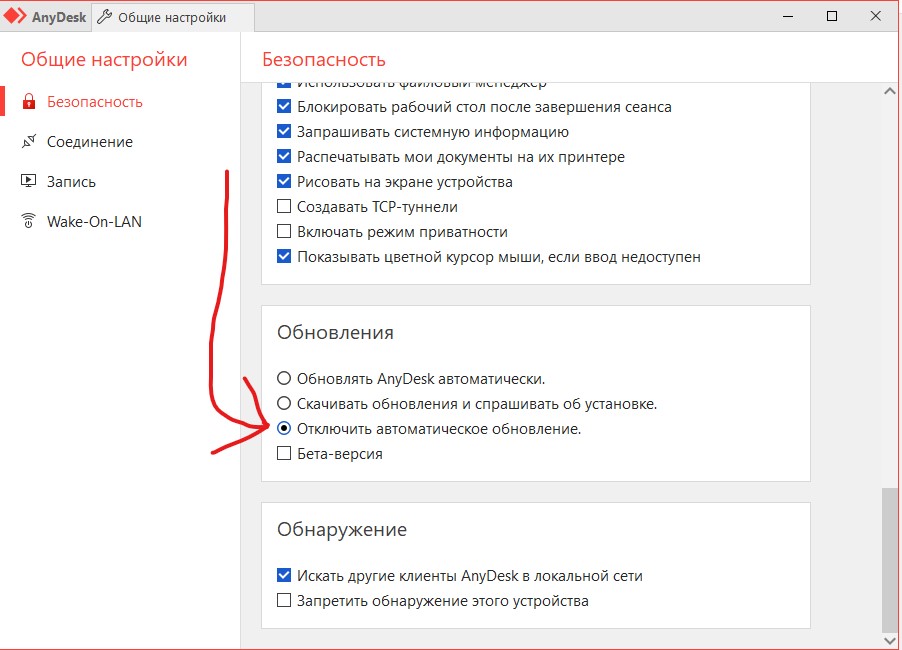Image resolution: width=902 pixels, height=650 pixels.
Task: Uncheck Показывать цветной курсор мыши option
Action: click(284, 256)
